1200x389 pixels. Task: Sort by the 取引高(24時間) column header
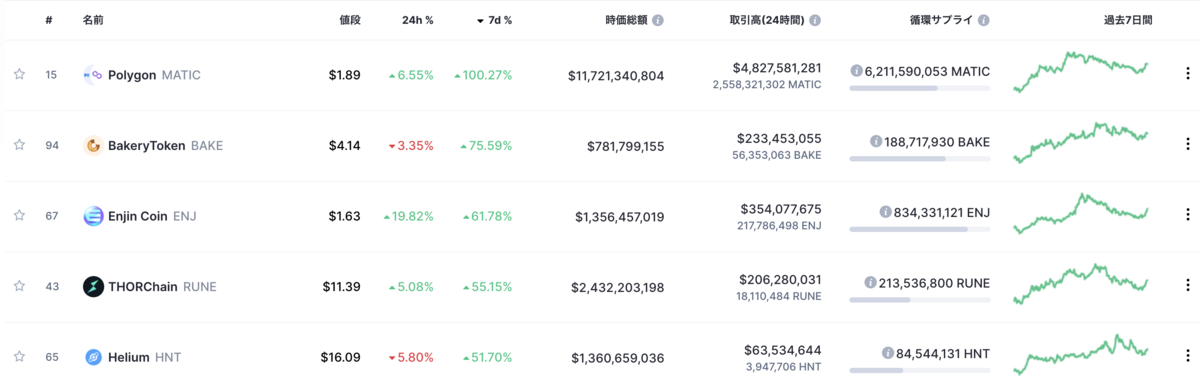tap(767, 20)
